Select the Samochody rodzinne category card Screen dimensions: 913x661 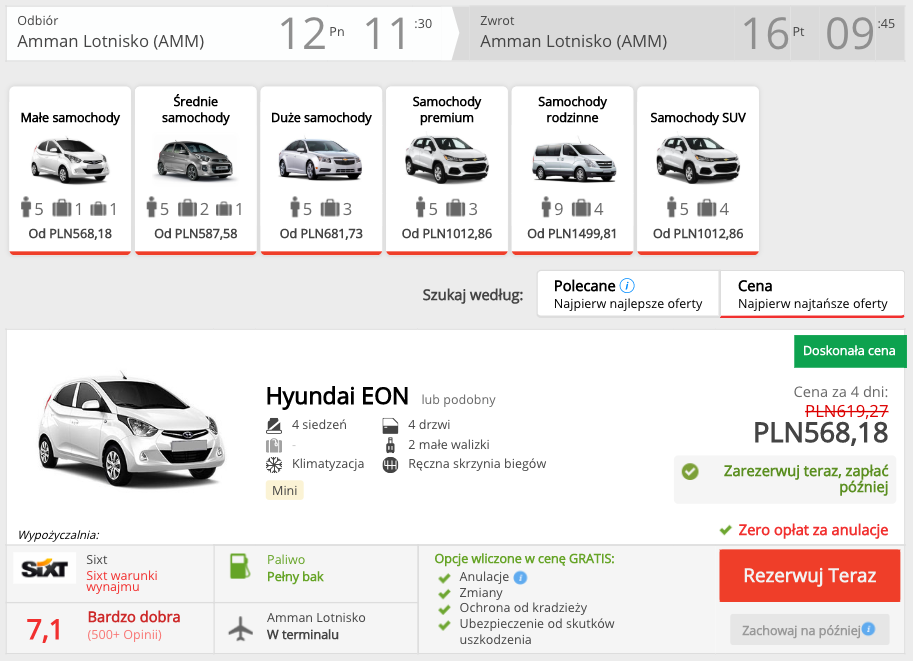pyautogui.click(x=572, y=170)
